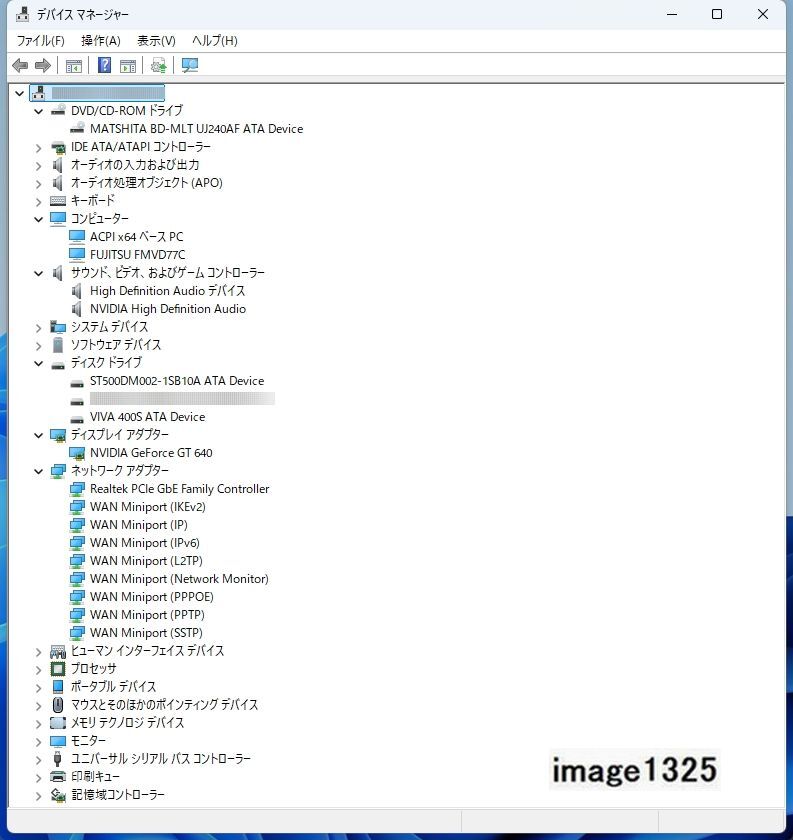Expand the モニター category
Image resolution: width=793 pixels, height=840 pixels.
[39, 741]
